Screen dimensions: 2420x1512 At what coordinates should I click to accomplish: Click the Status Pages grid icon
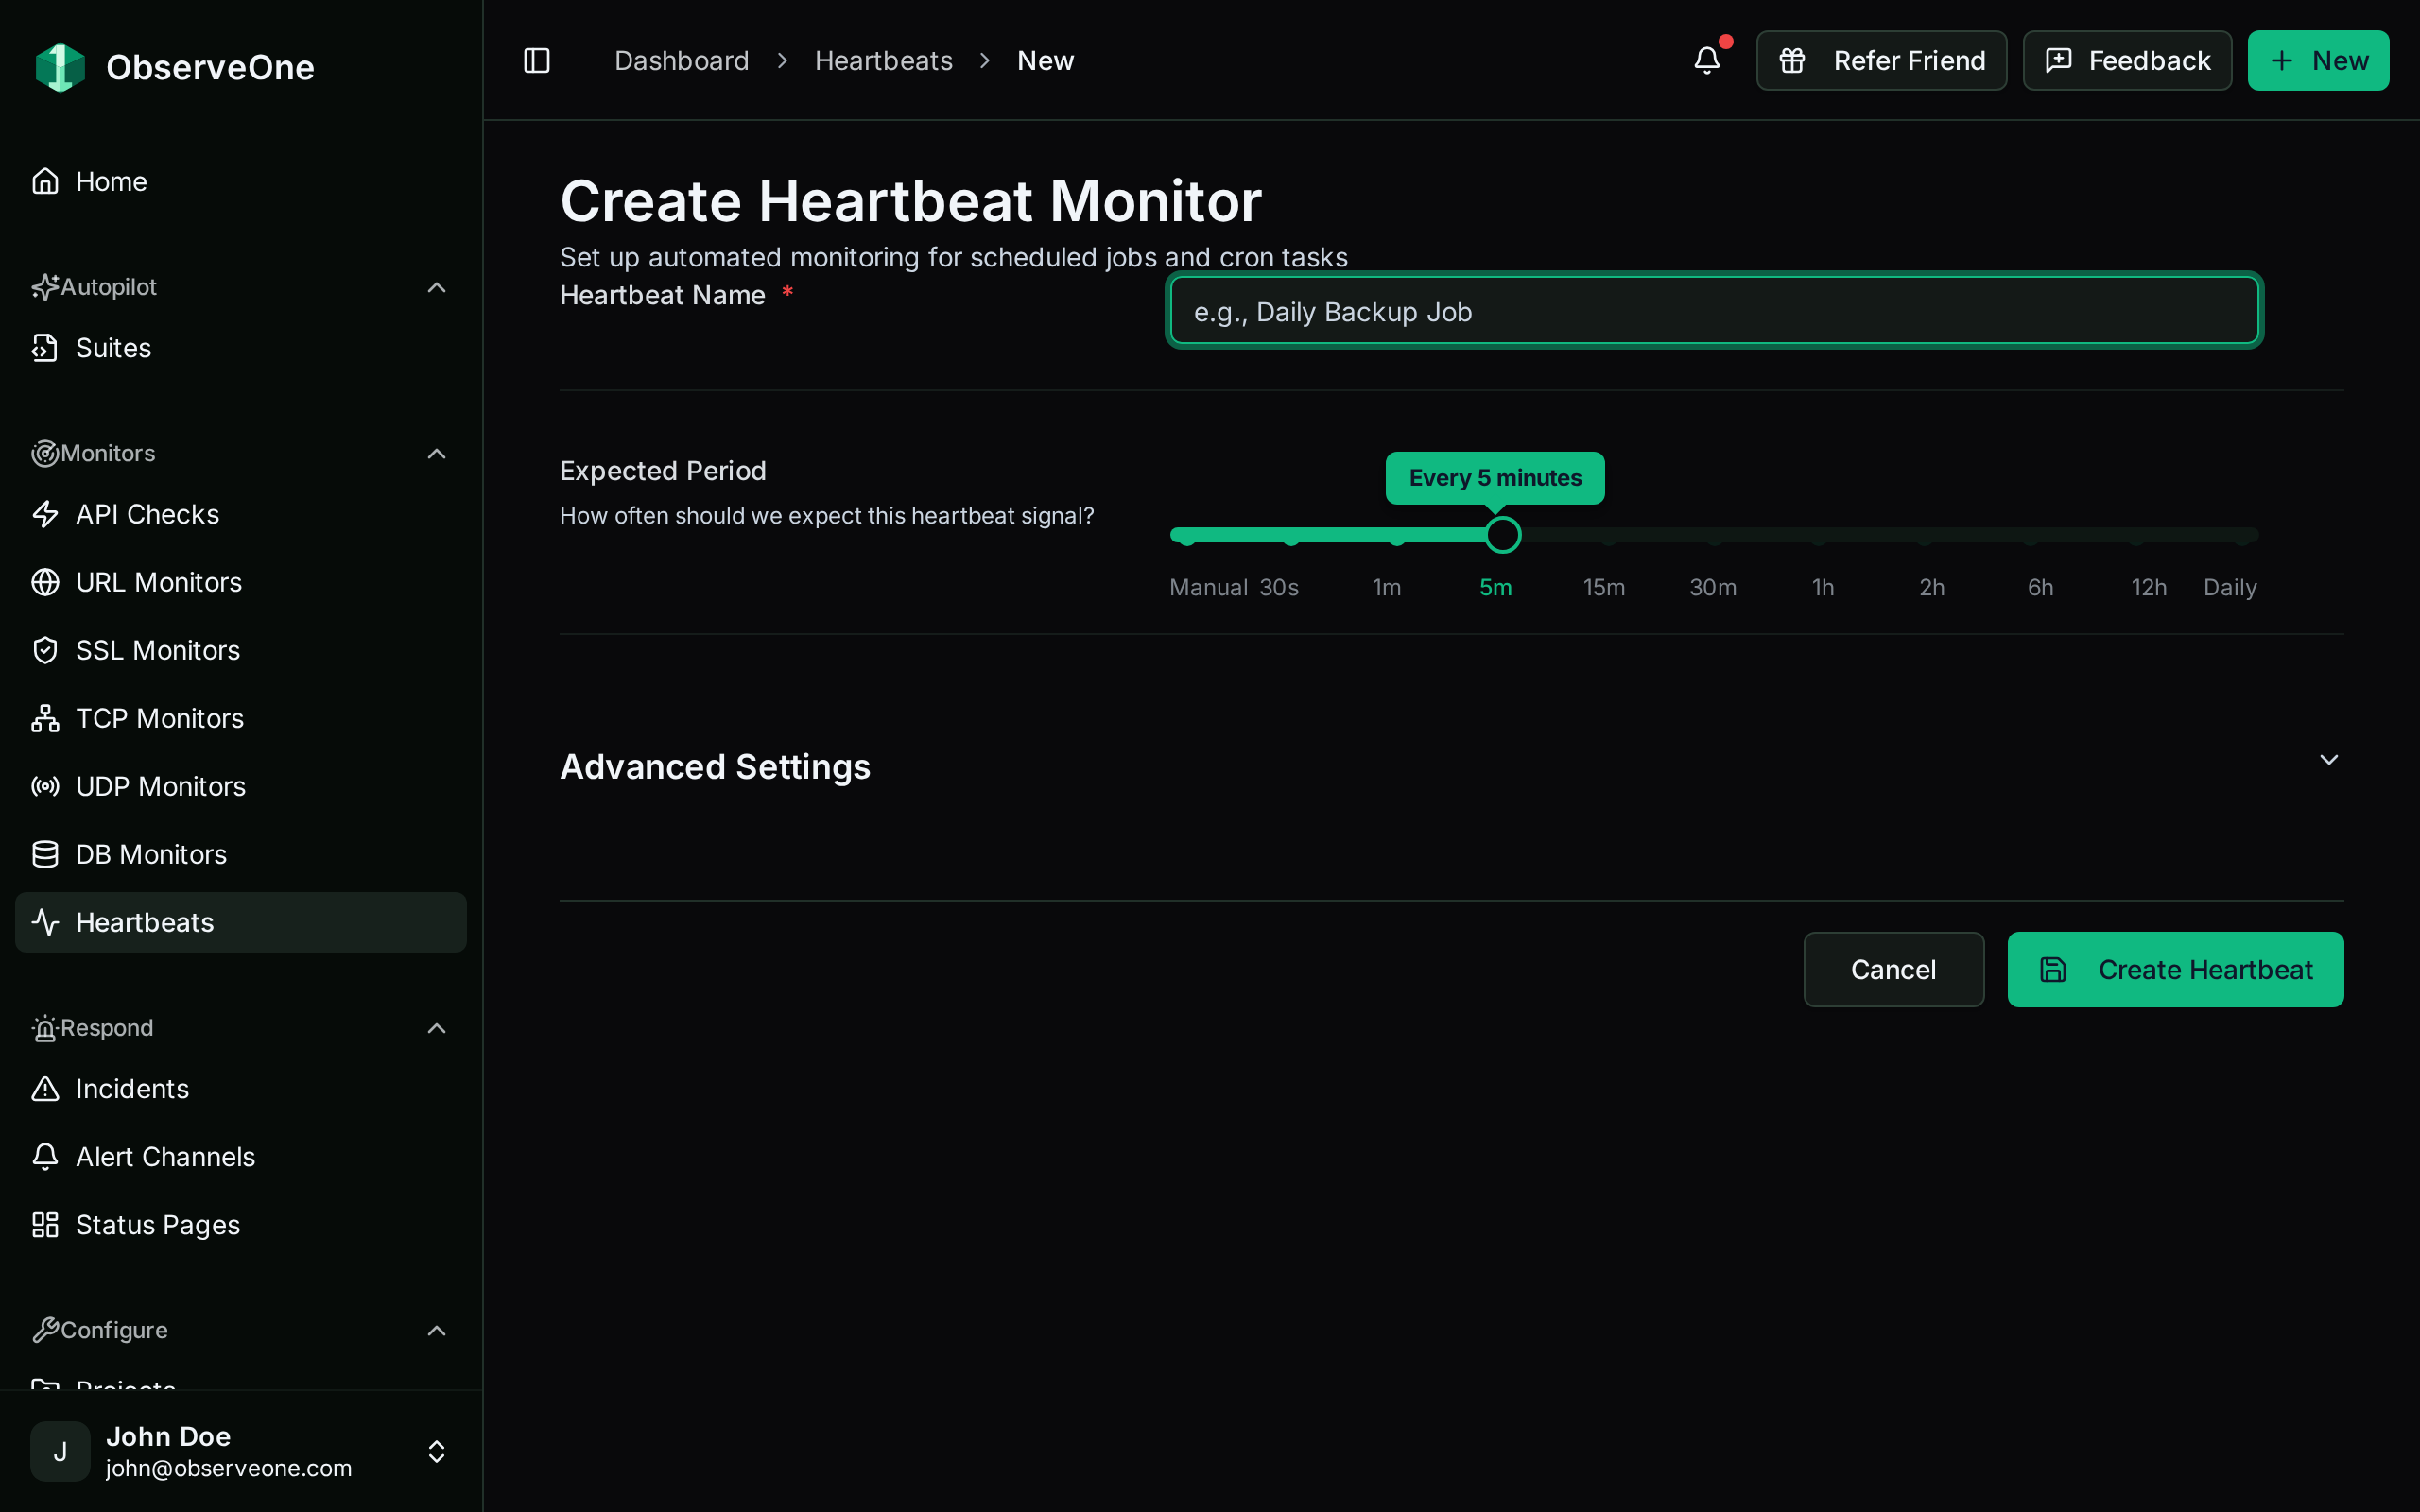[45, 1224]
